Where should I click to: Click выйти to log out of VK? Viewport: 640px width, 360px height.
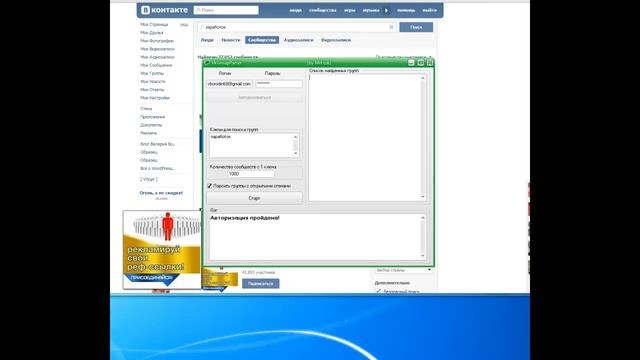click(x=429, y=10)
